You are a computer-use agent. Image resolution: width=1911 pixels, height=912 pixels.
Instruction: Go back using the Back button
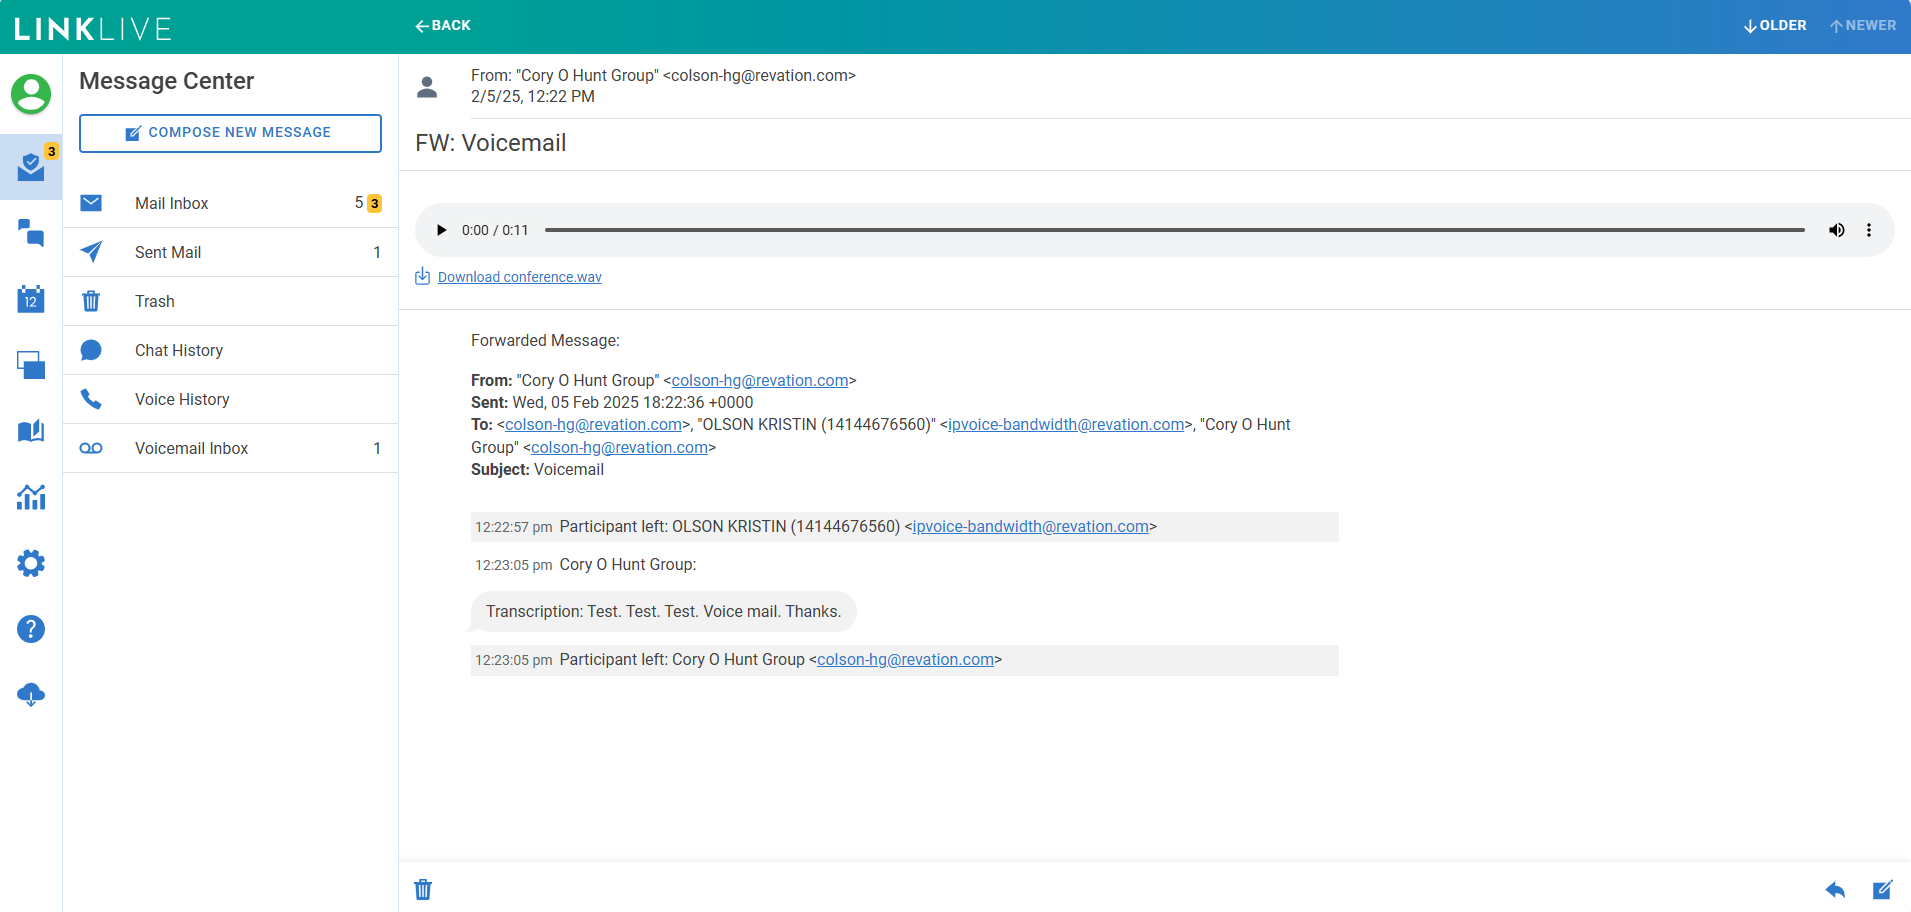point(443,26)
